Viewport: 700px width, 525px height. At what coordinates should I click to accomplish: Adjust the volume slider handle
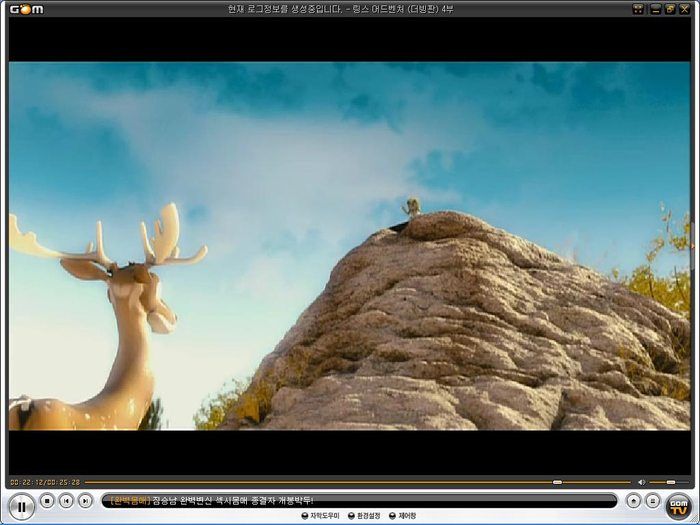tap(671, 482)
